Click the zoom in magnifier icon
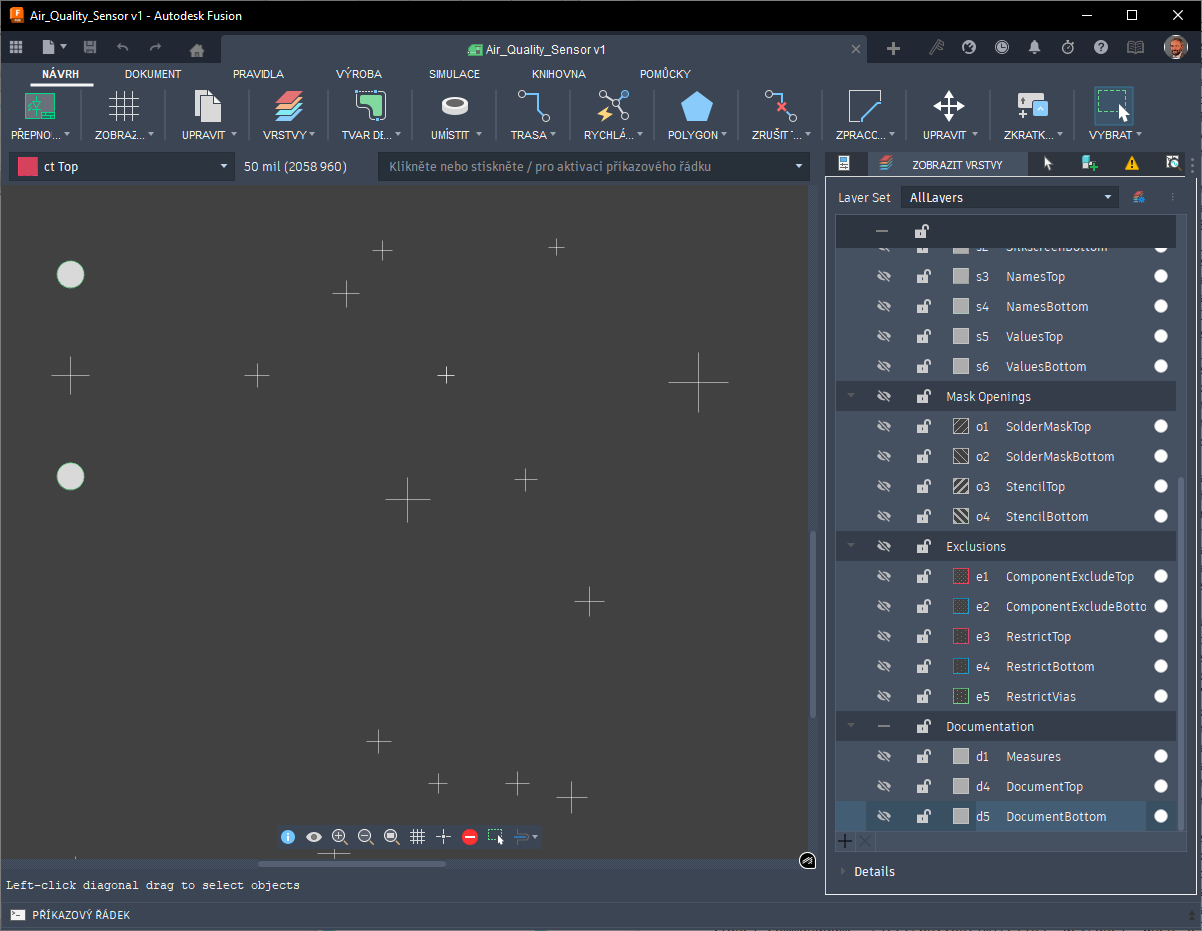Viewport: 1202px width, 931px height. 339,837
